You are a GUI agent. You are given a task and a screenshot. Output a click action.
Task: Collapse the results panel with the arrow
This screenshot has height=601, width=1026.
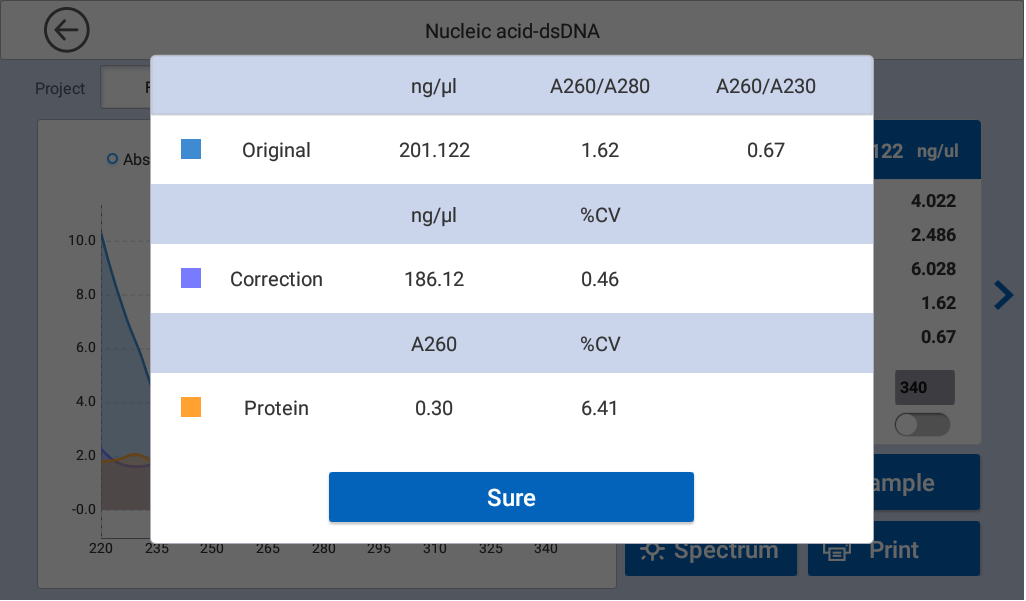pyautogui.click(x=1002, y=295)
